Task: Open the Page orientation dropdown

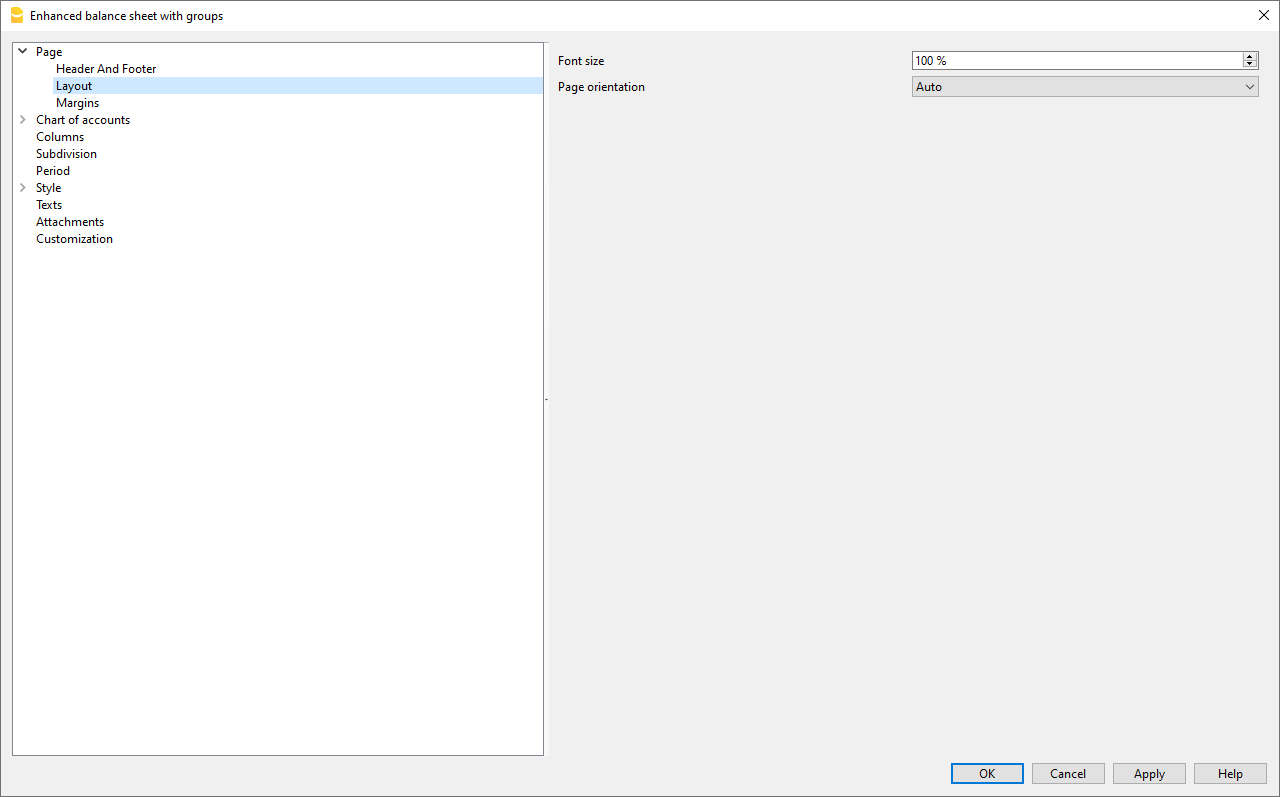Action: point(1084,87)
